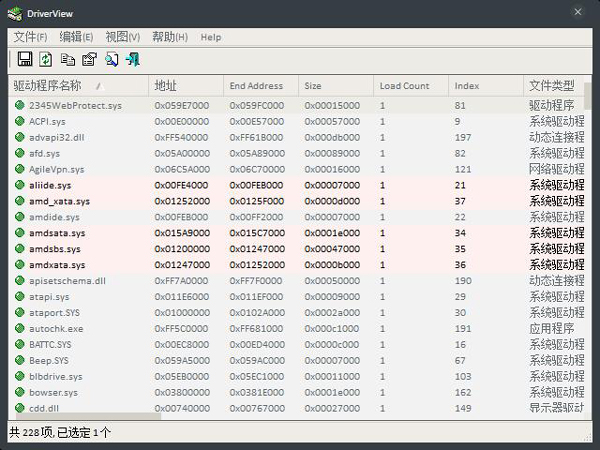The image size is (600, 450).
Task: Open the 帮助(H) menu
Action: [170, 37]
